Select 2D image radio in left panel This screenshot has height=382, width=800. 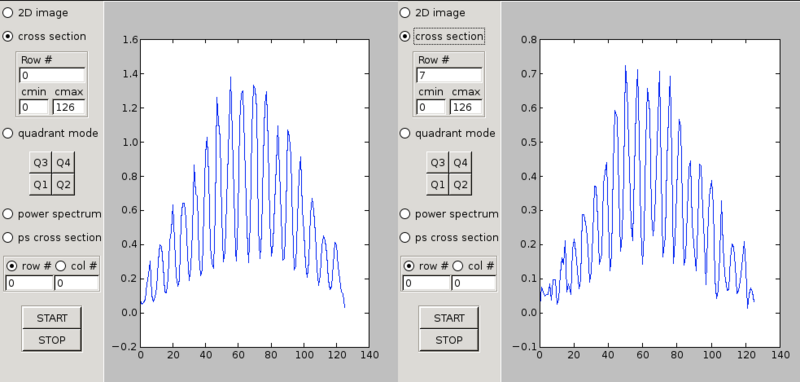[x=8, y=12]
